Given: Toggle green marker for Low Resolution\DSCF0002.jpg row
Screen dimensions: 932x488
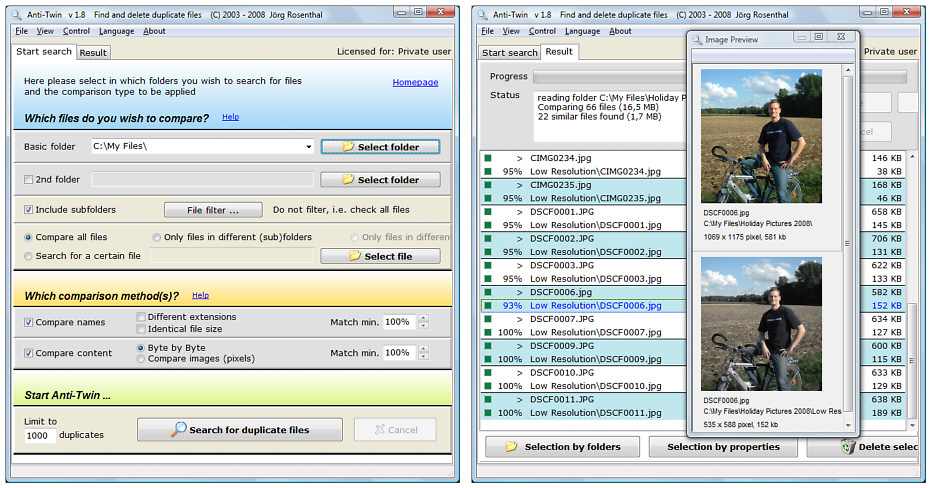Looking at the screenshot, I should click(x=488, y=251).
